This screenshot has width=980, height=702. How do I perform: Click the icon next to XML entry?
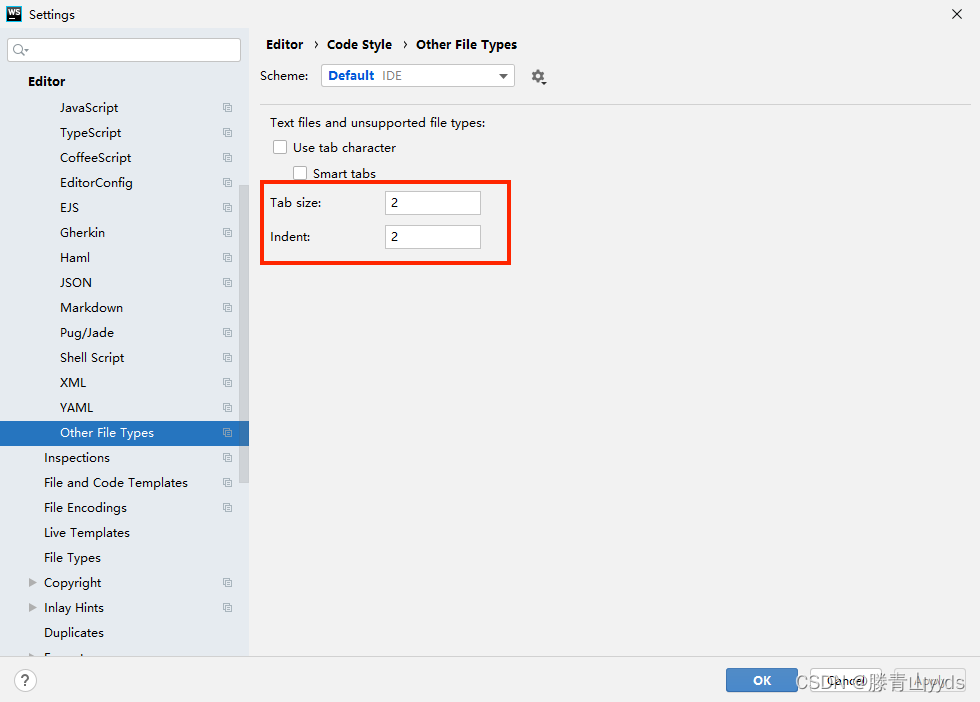[228, 382]
